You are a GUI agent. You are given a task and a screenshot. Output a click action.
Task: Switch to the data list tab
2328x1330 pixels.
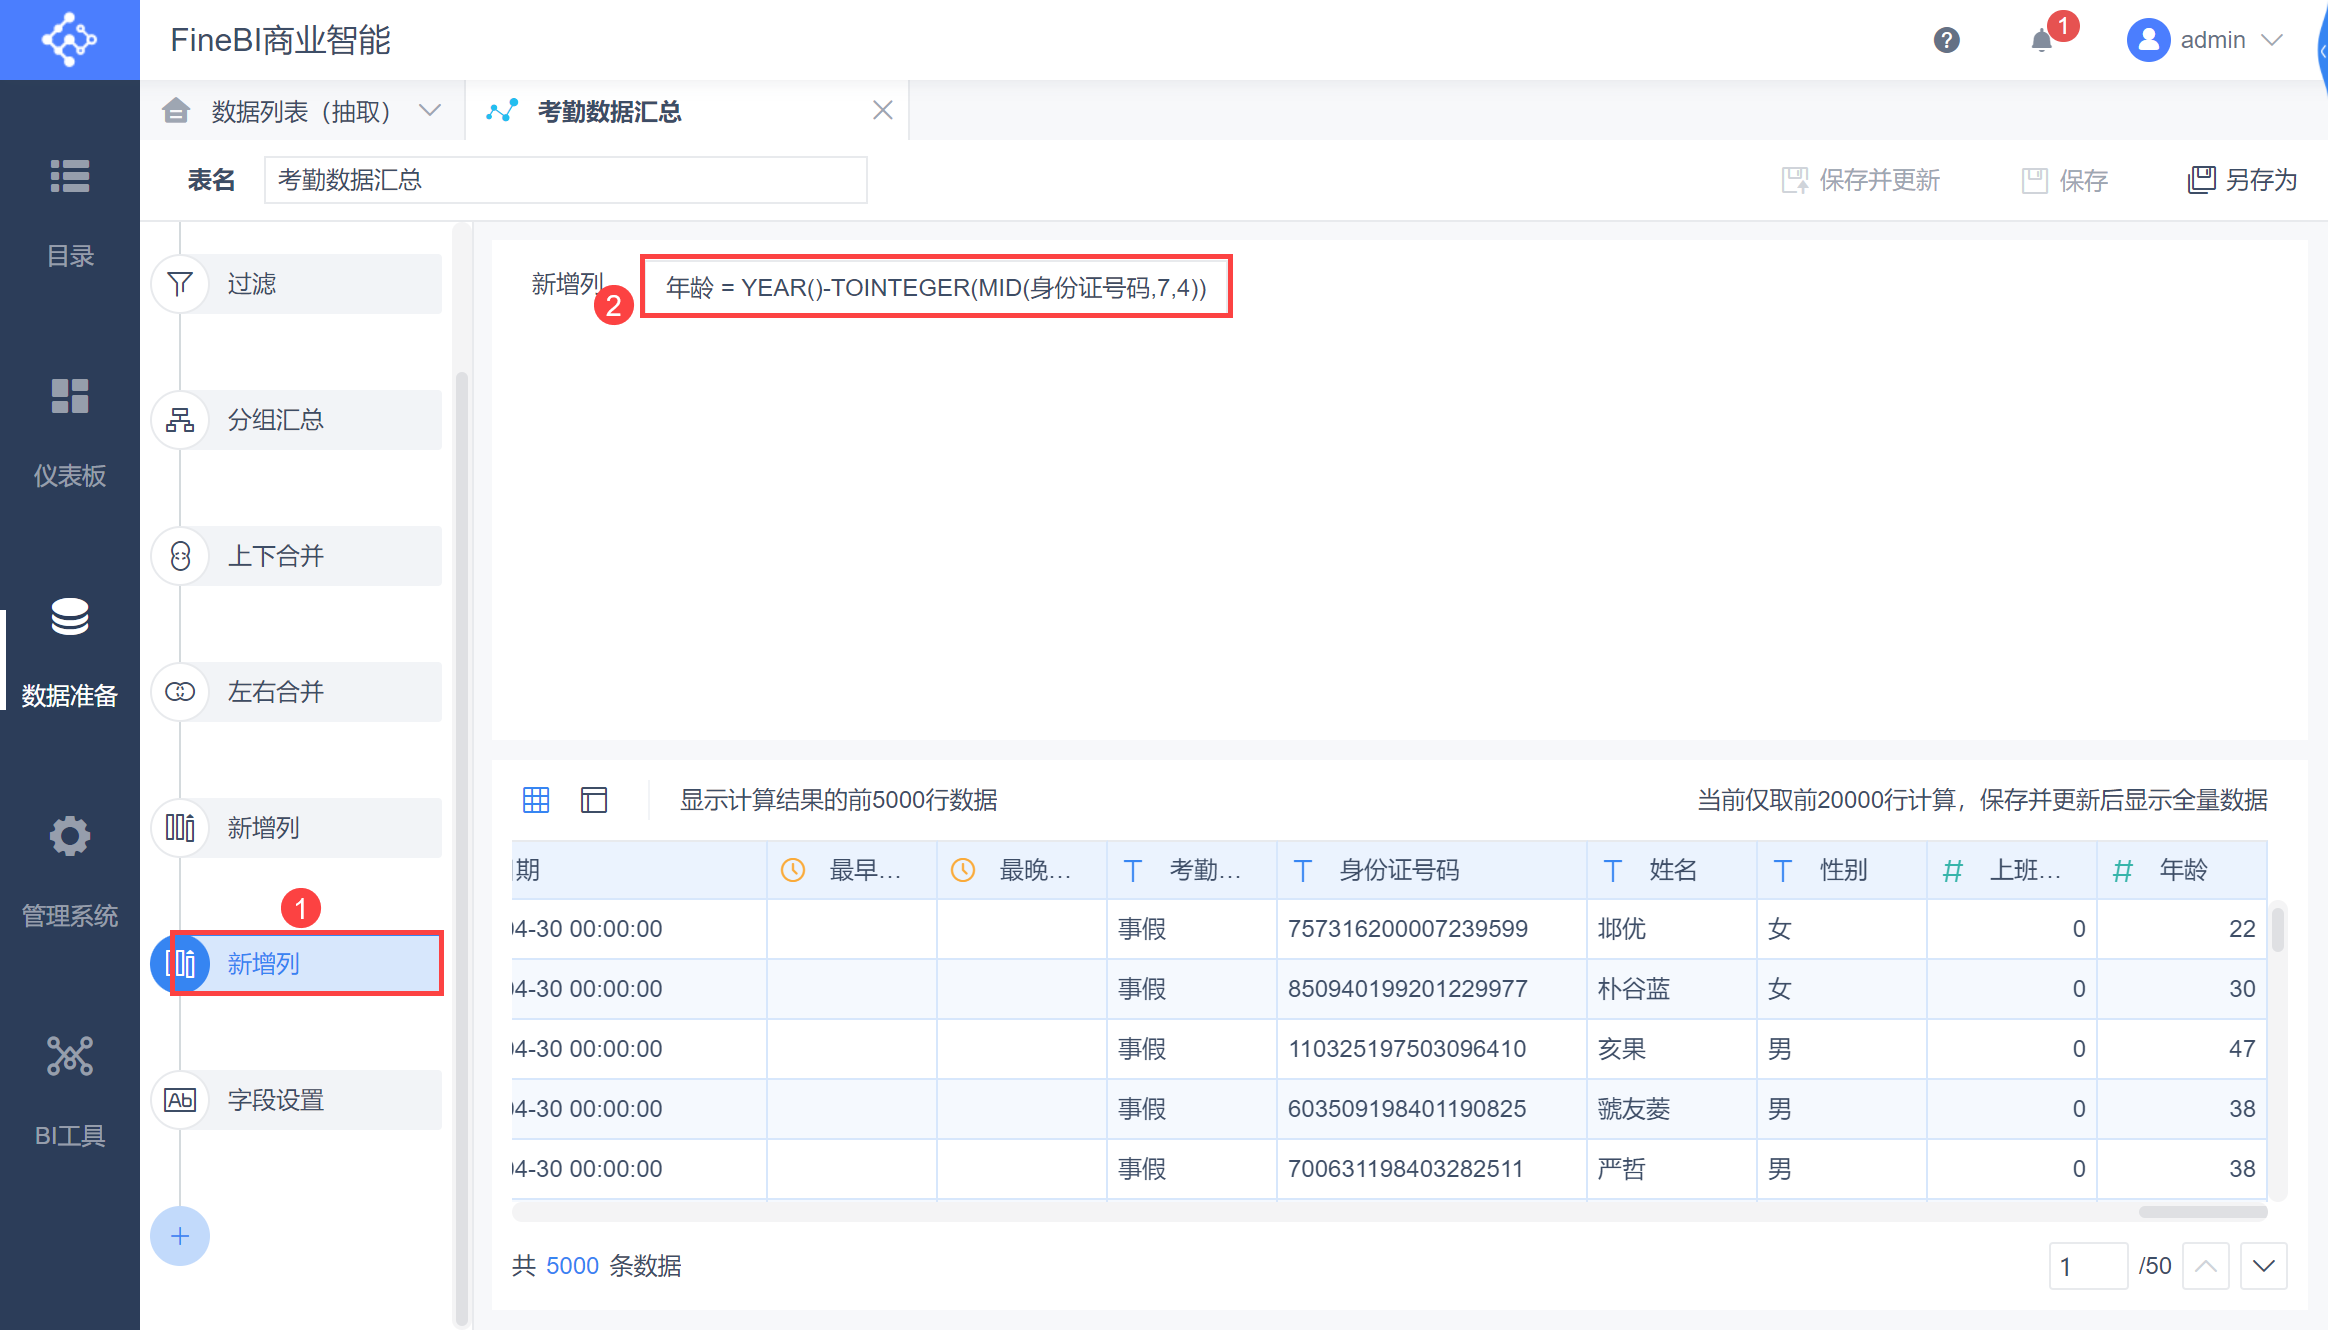pos(300,111)
